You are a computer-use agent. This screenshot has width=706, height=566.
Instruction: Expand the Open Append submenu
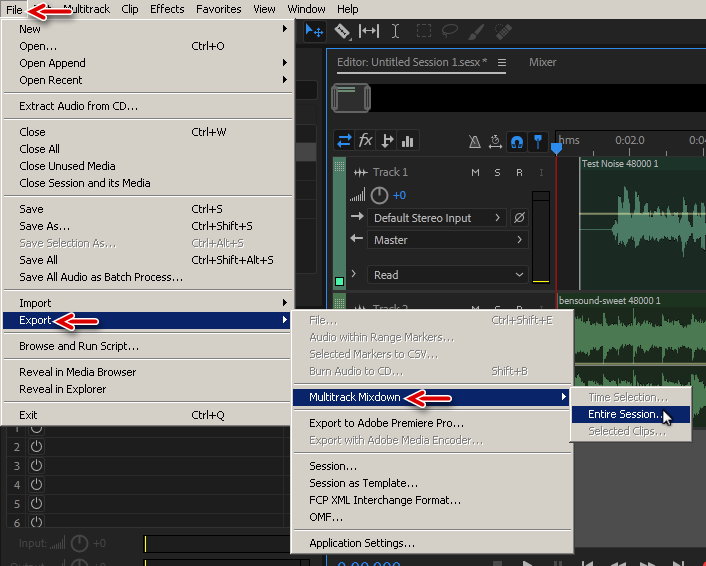coord(148,63)
